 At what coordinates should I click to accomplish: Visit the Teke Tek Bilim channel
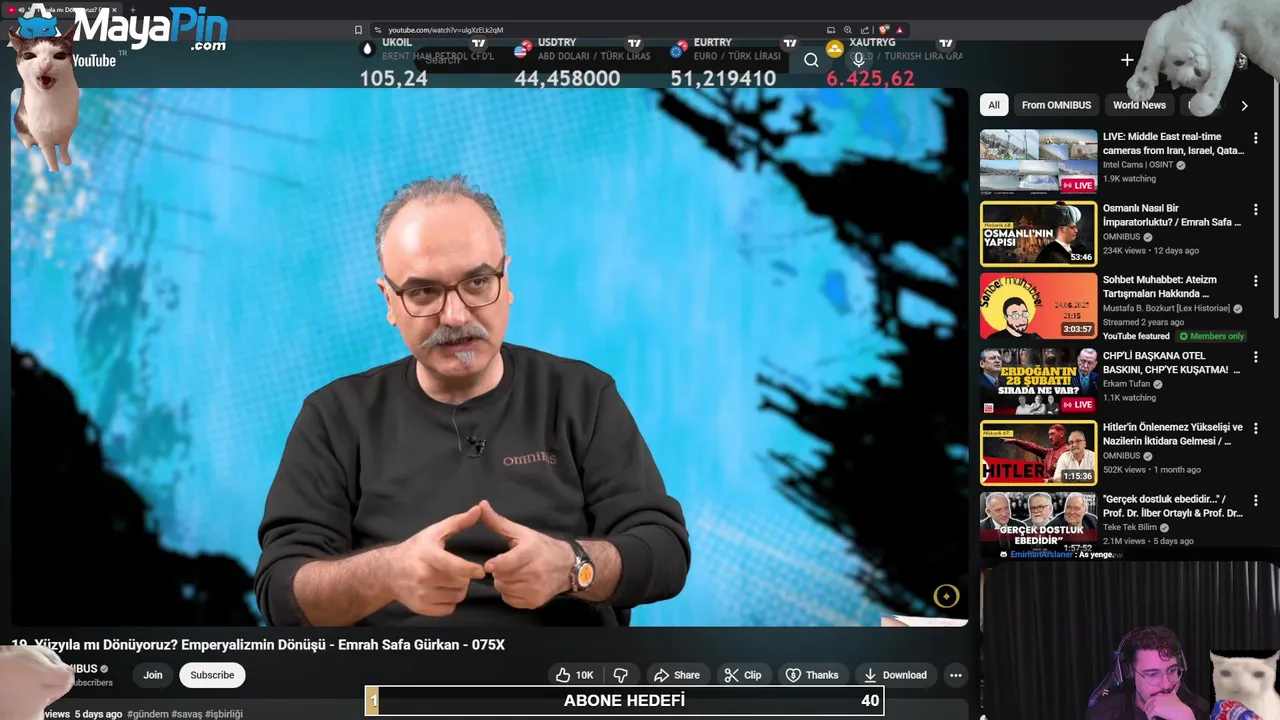(x=1130, y=527)
